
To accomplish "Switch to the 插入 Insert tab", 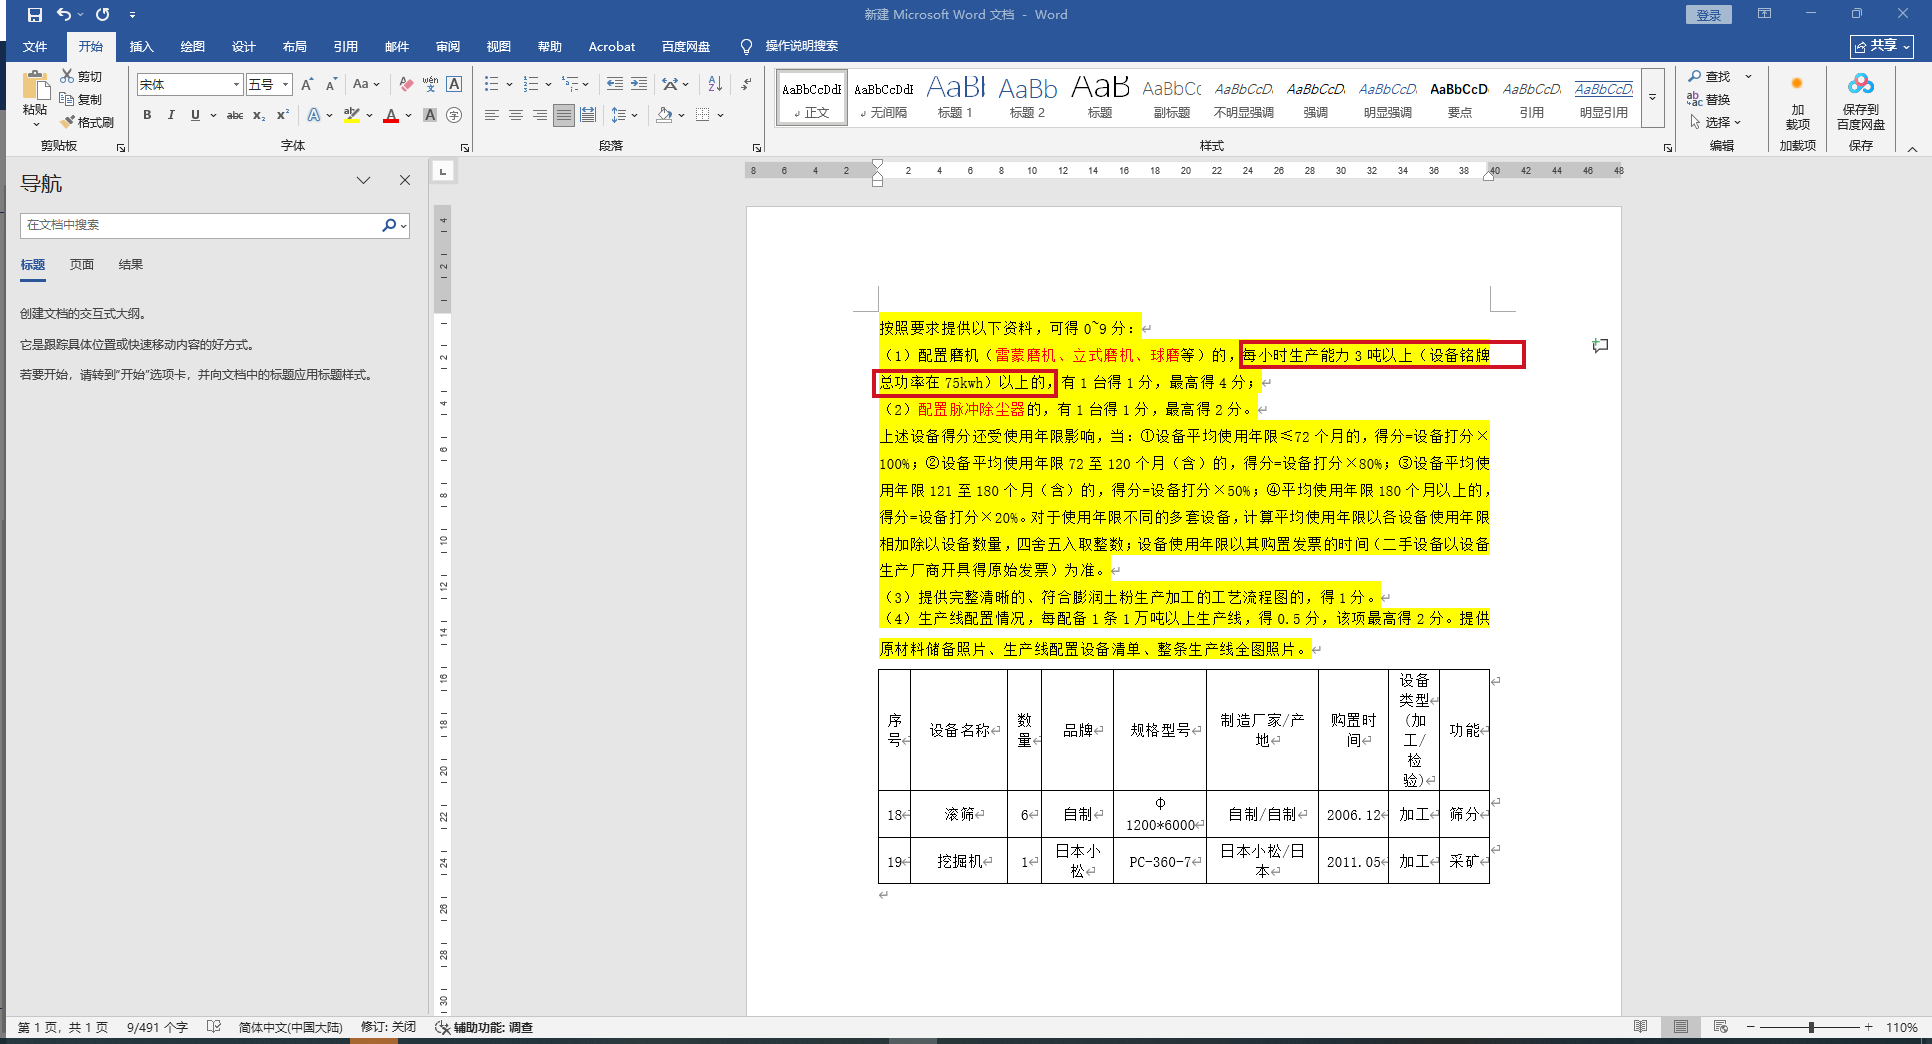I will pyautogui.click(x=141, y=46).
